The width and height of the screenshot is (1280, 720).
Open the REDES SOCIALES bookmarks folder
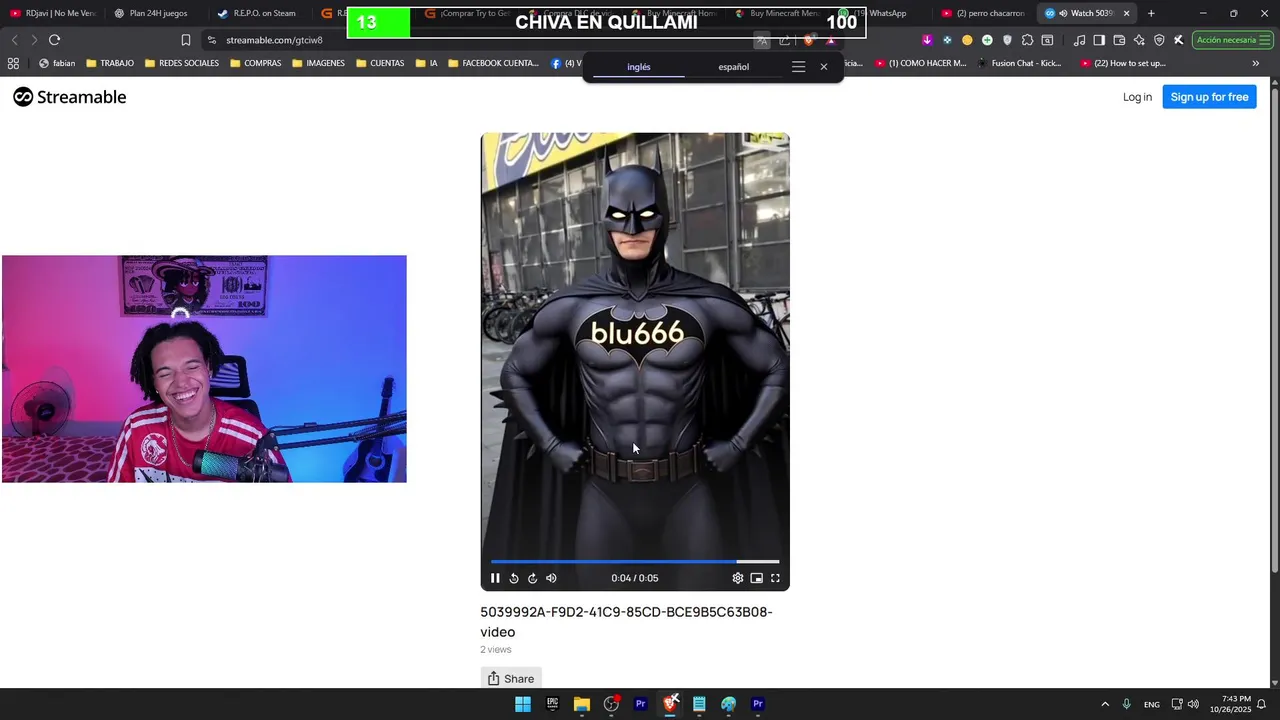point(182,63)
